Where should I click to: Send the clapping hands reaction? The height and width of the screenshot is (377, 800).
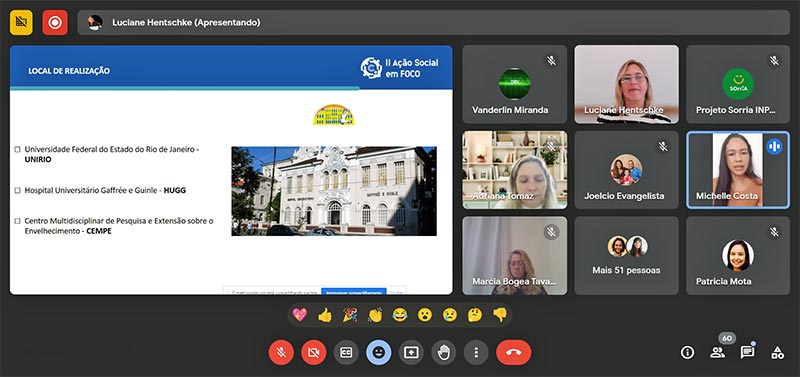coord(375,315)
